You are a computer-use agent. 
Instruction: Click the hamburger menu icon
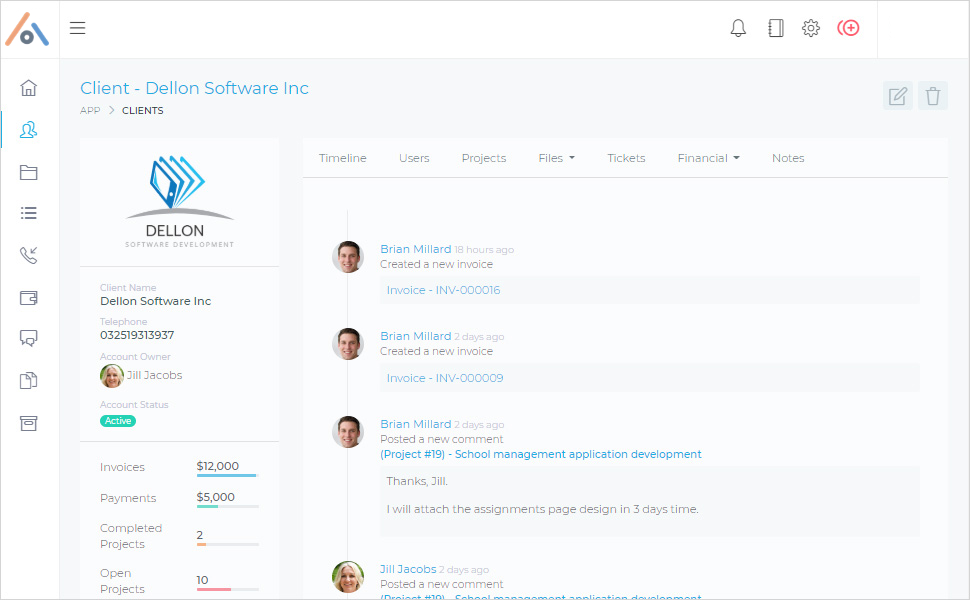pyautogui.click(x=77, y=28)
